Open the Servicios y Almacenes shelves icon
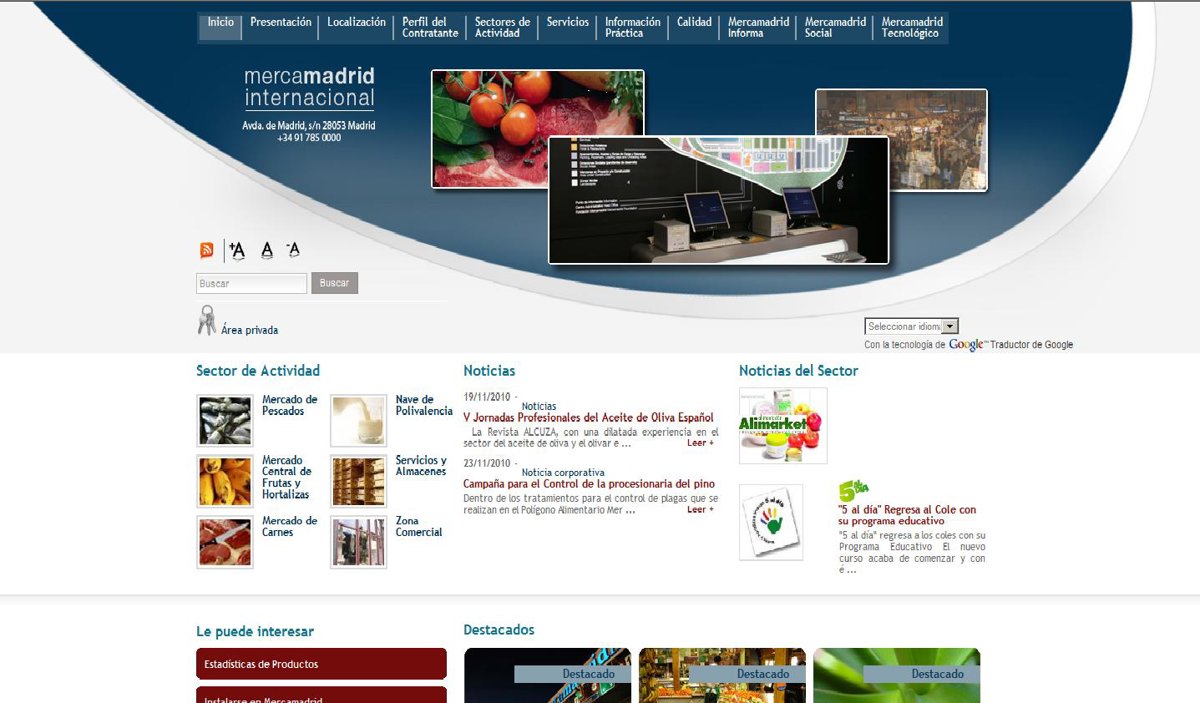The height and width of the screenshot is (703, 1200). pyautogui.click(x=358, y=481)
